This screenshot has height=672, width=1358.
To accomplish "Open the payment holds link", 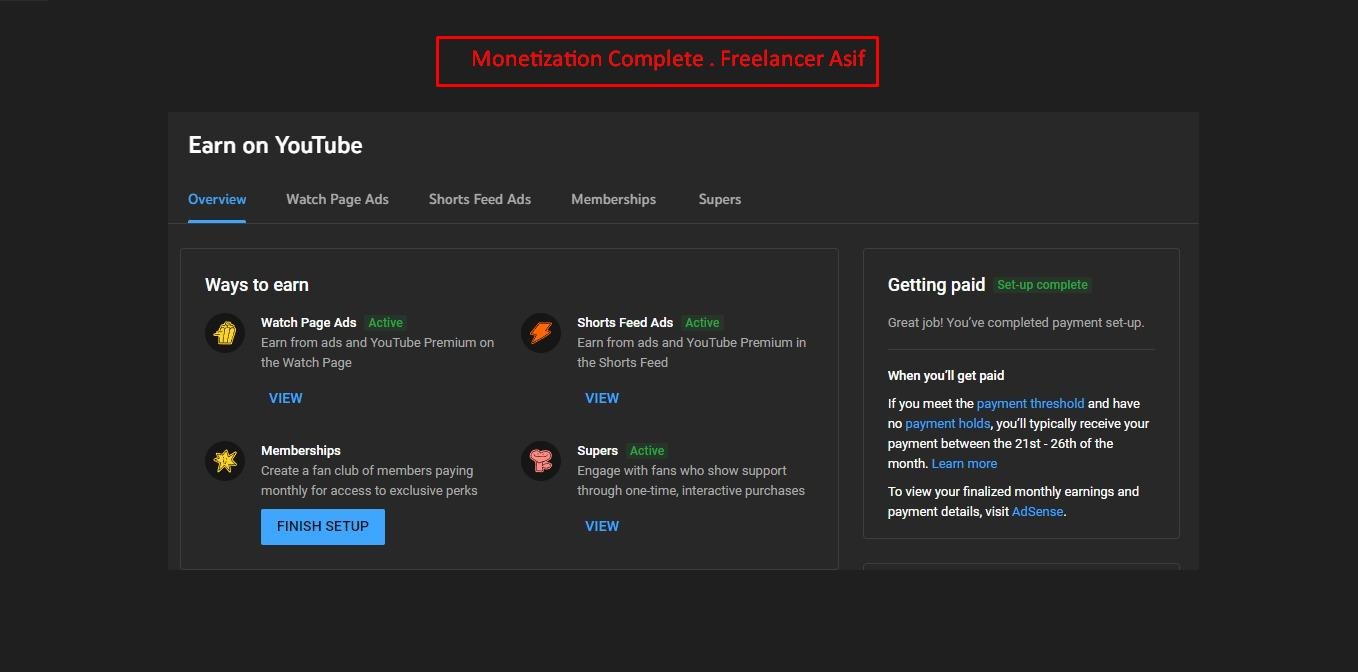I will pyautogui.click(x=947, y=424).
